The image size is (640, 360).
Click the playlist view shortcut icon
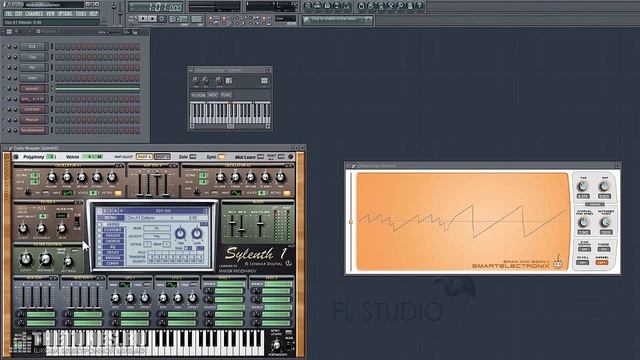coord(308,6)
